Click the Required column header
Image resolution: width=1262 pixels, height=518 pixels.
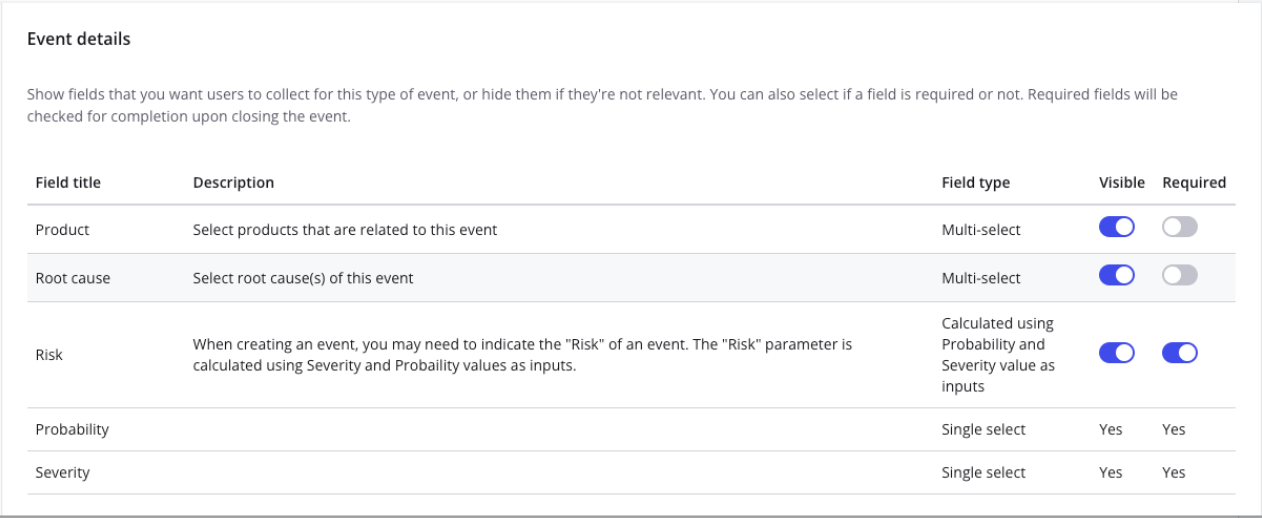pos(1193,183)
